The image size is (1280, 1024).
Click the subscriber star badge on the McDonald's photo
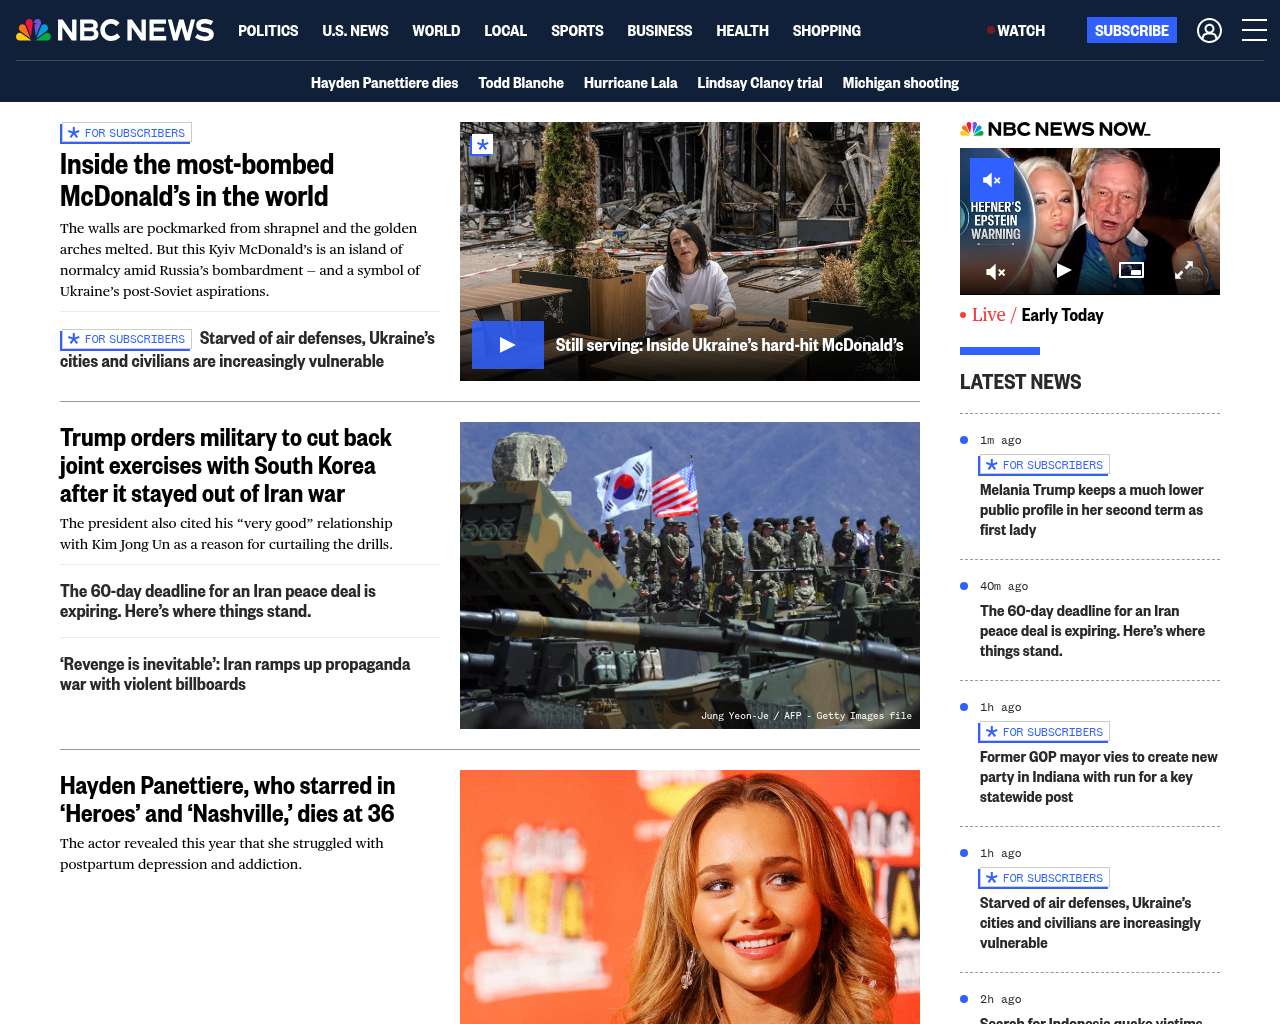[x=482, y=145]
